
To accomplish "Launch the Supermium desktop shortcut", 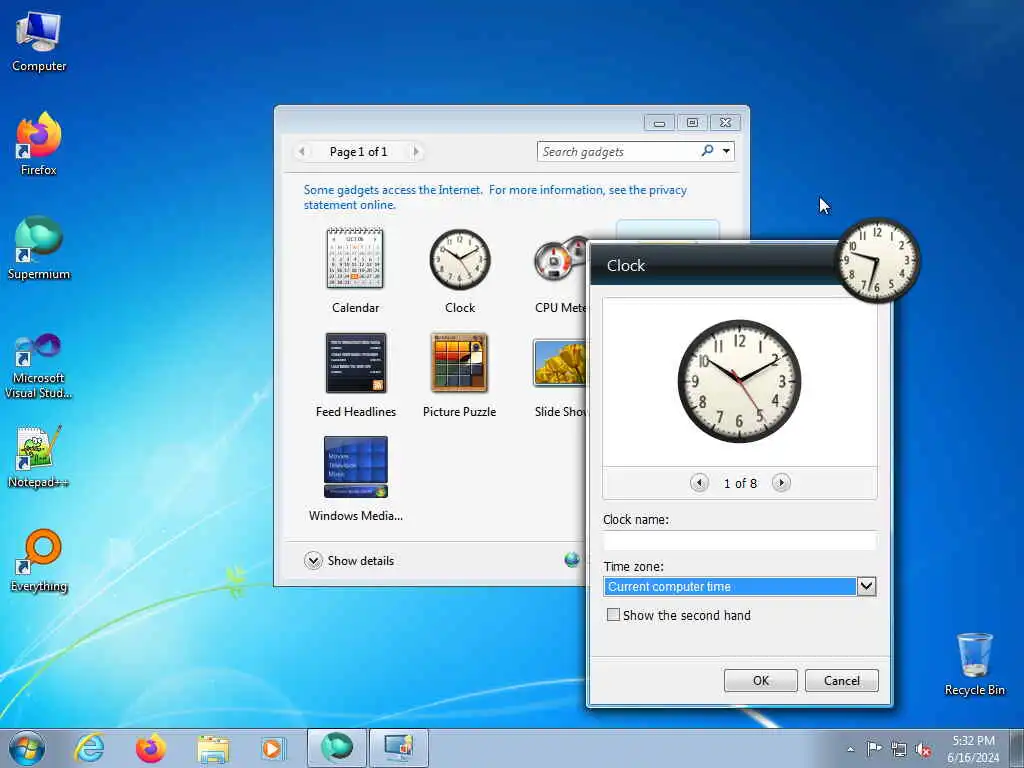I will coord(39,248).
